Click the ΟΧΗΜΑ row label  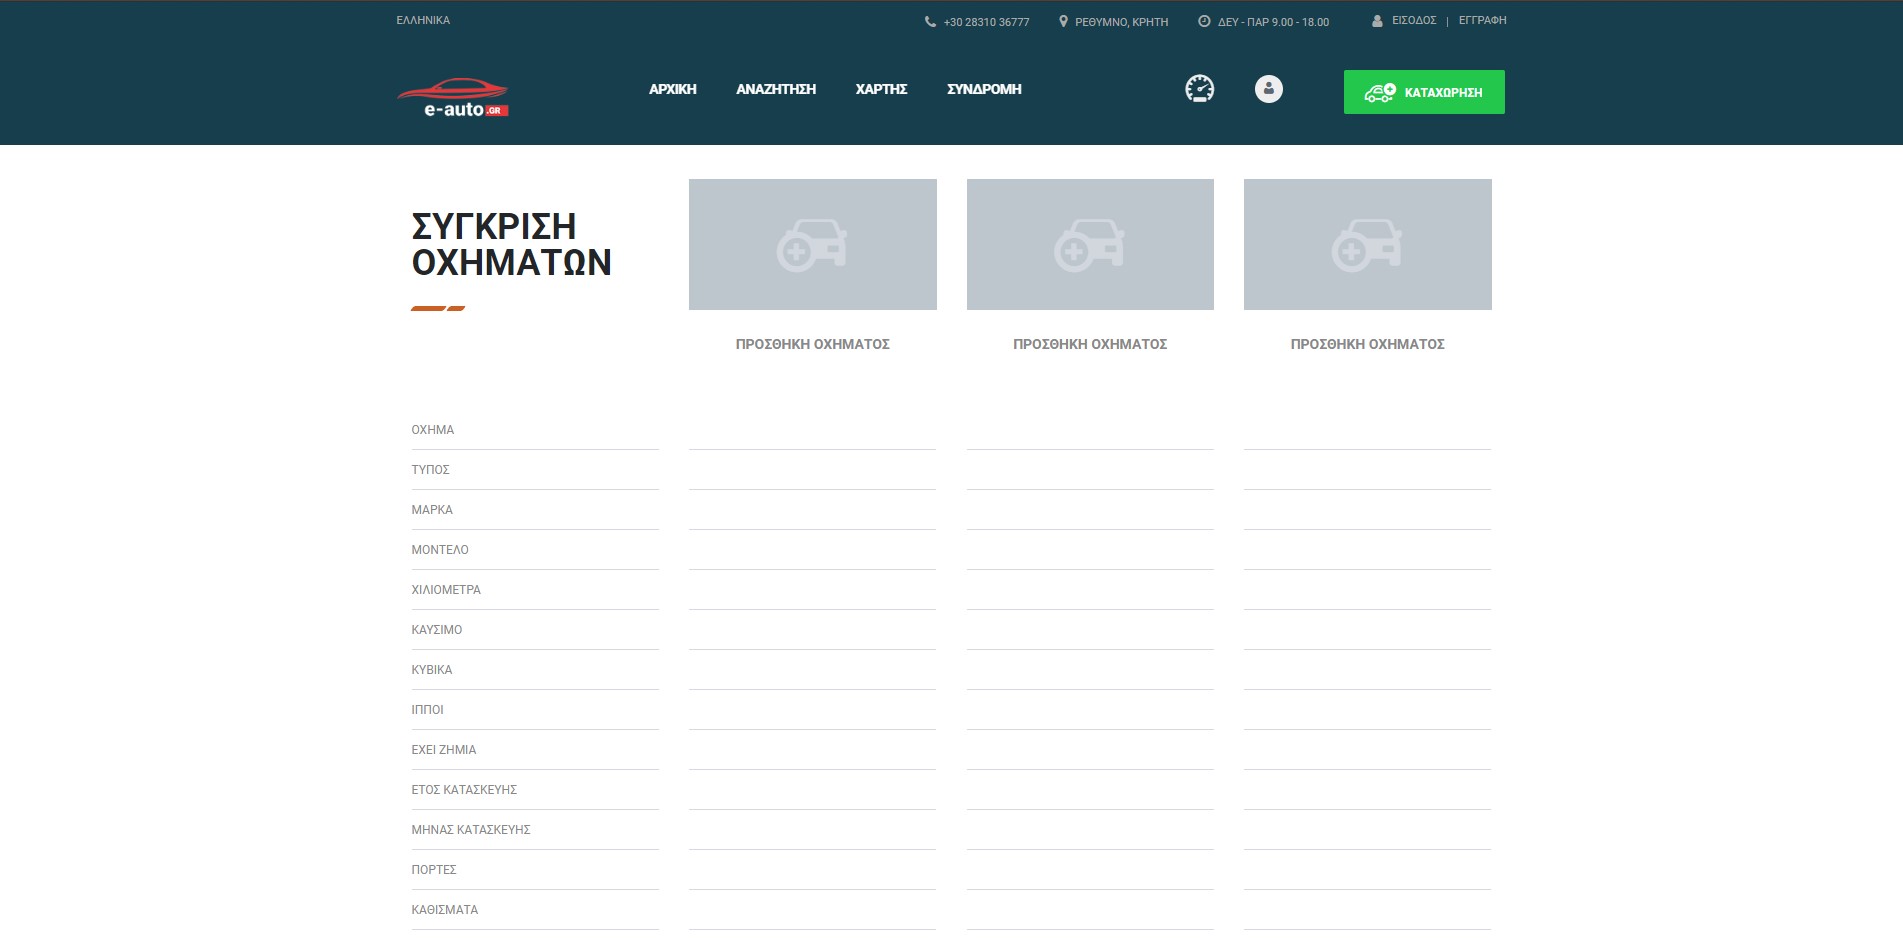[x=432, y=430]
